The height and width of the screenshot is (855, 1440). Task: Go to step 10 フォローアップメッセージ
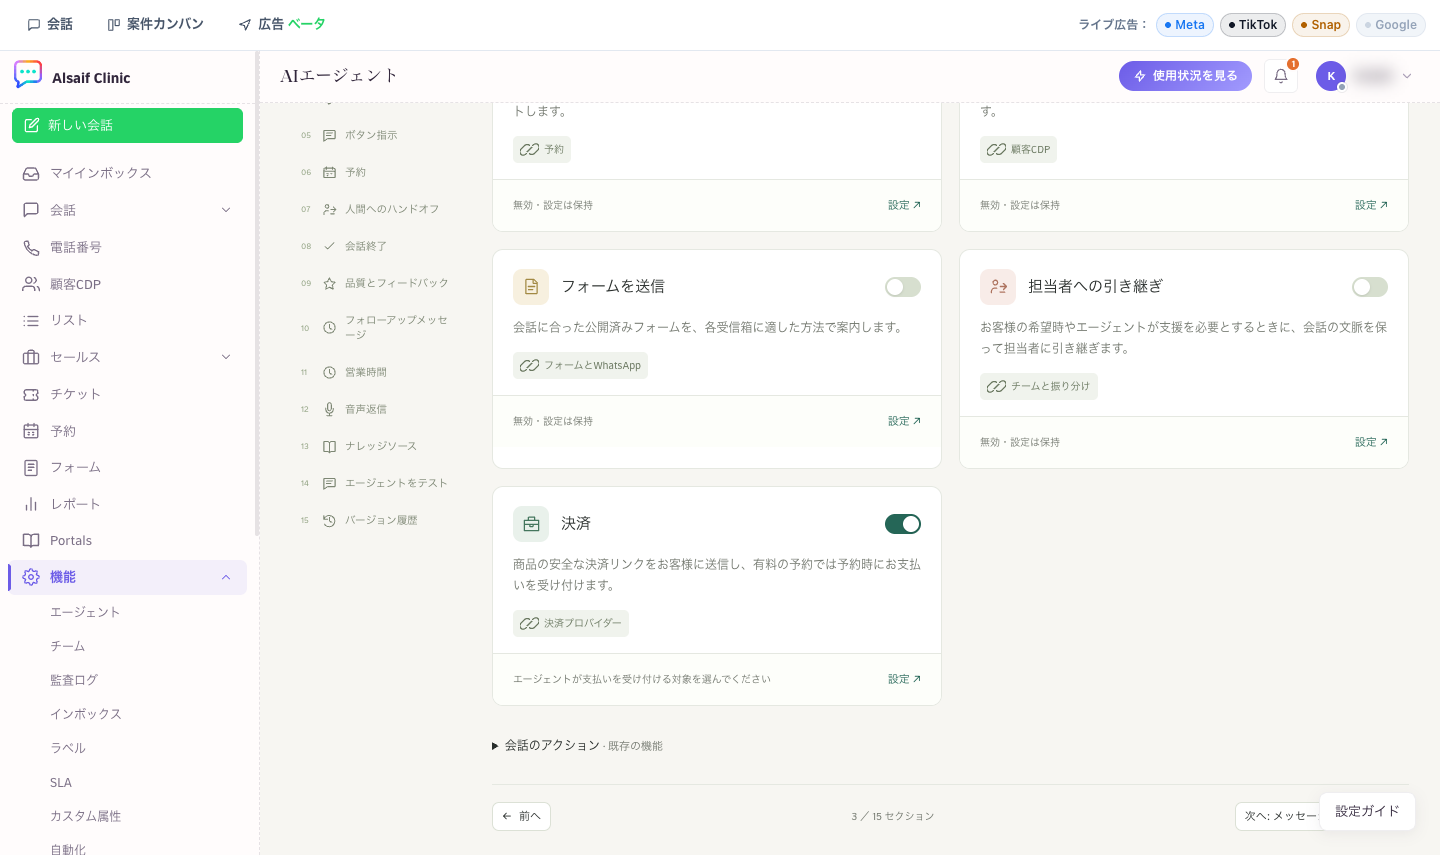click(375, 327)
